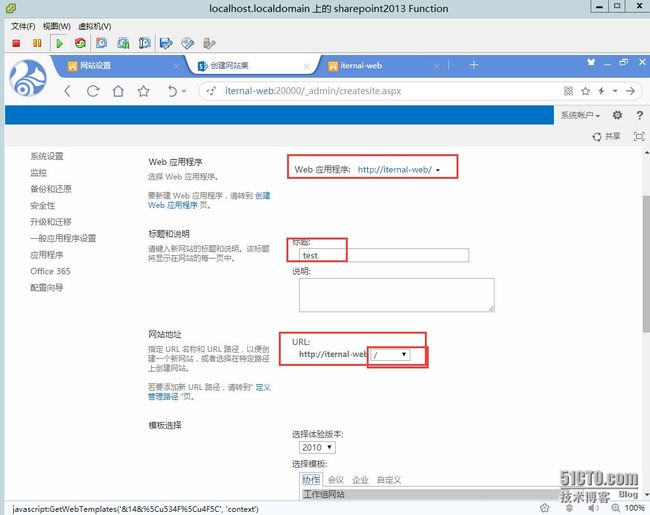This screenshot has width=650, height=515.
Task: Click the red stop VM icon
Action: 16,43
